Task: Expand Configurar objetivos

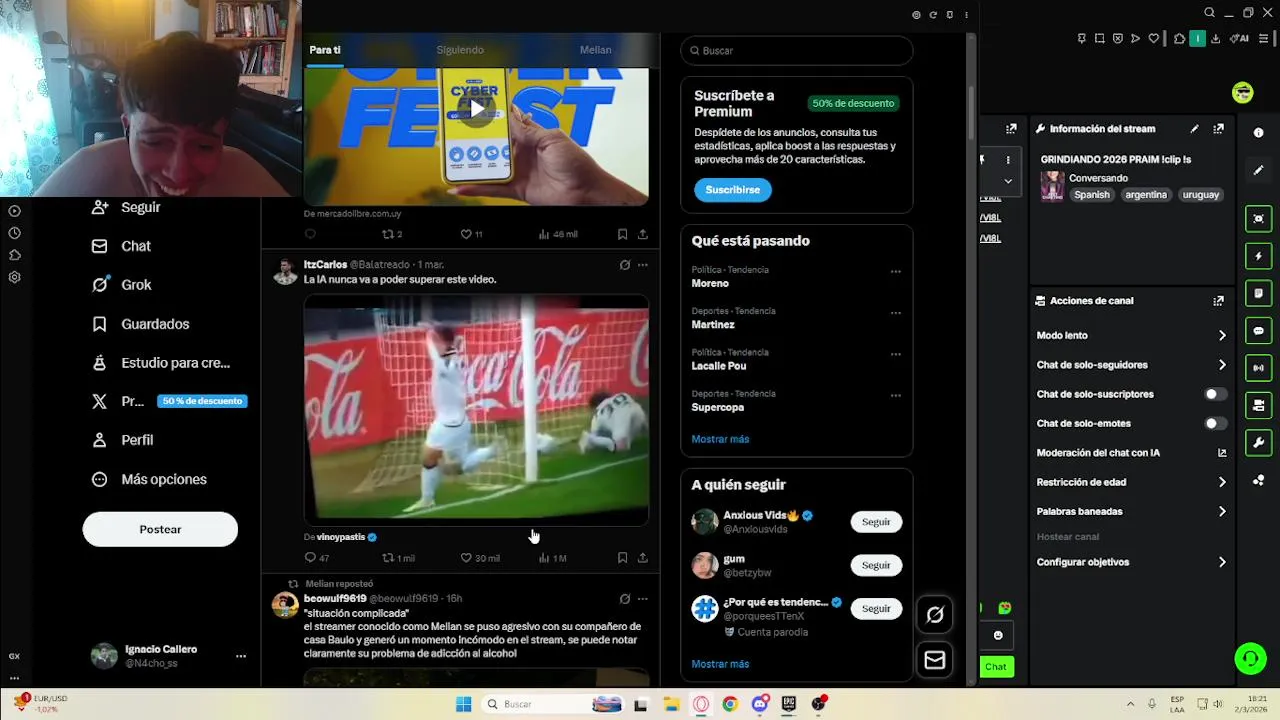Action: [1131, 562]
